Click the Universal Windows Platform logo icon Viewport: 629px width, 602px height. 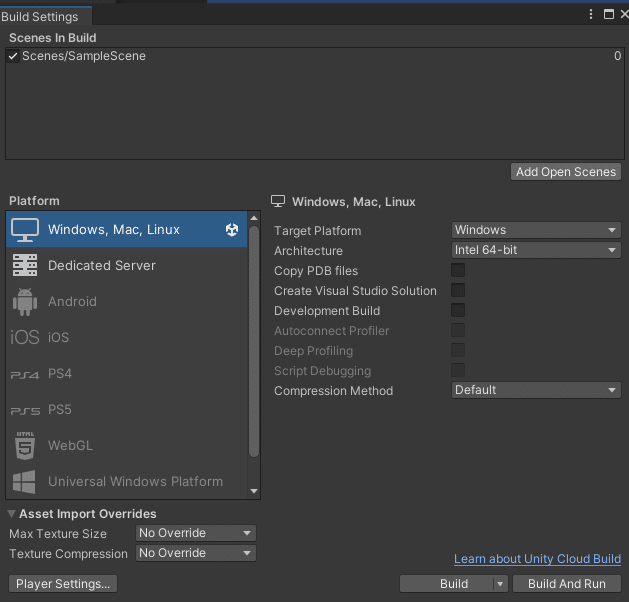(x=24, y=482)
